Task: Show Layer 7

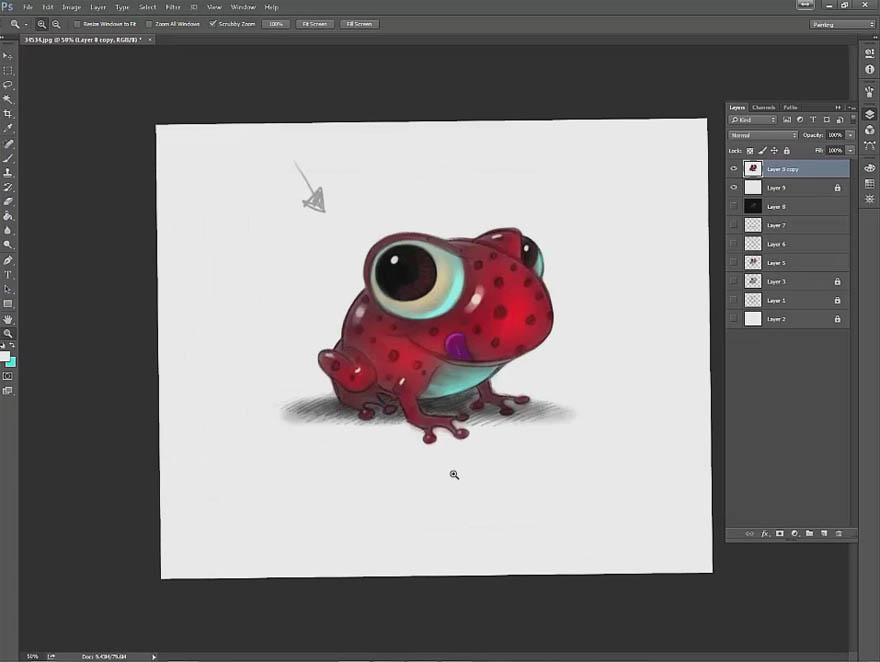Action: coord(734,225)
